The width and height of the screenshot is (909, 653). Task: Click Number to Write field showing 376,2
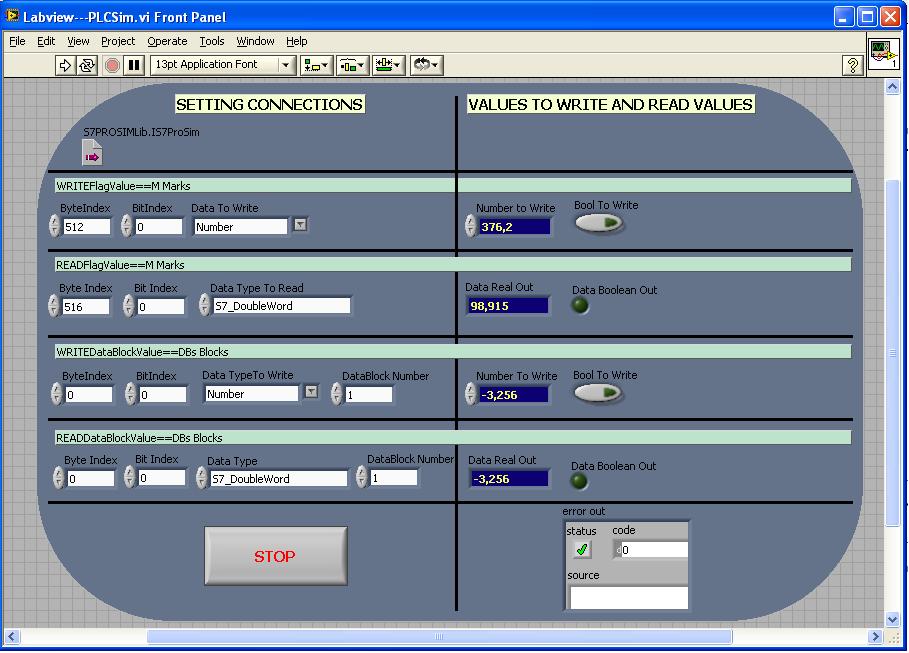coord(514,227)
